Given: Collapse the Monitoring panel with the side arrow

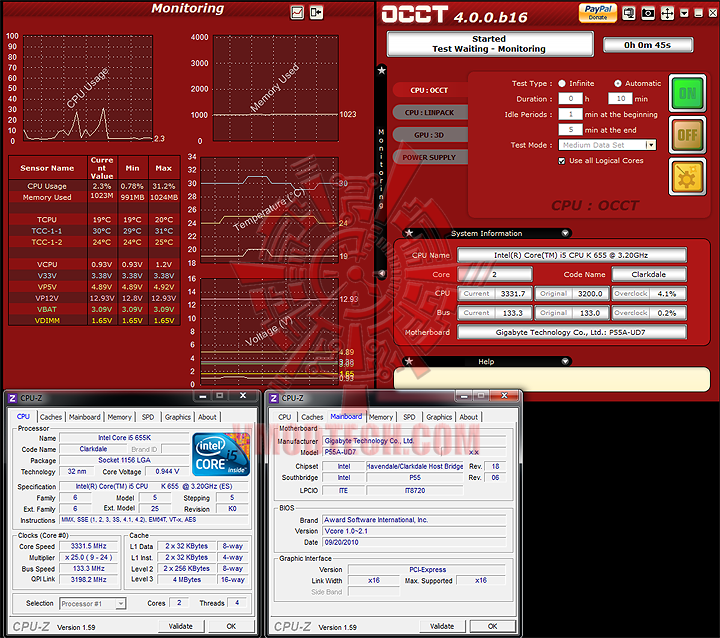Looking at the screenshot, I should pyautogui.click(x=382, y=273).
